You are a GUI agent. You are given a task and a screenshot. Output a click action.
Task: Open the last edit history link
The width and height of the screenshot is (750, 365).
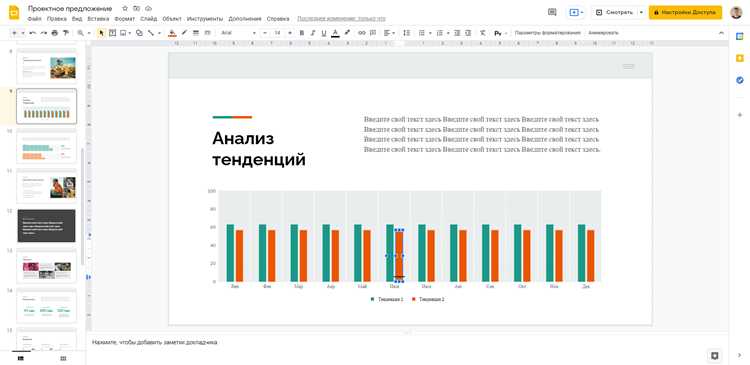341,19
